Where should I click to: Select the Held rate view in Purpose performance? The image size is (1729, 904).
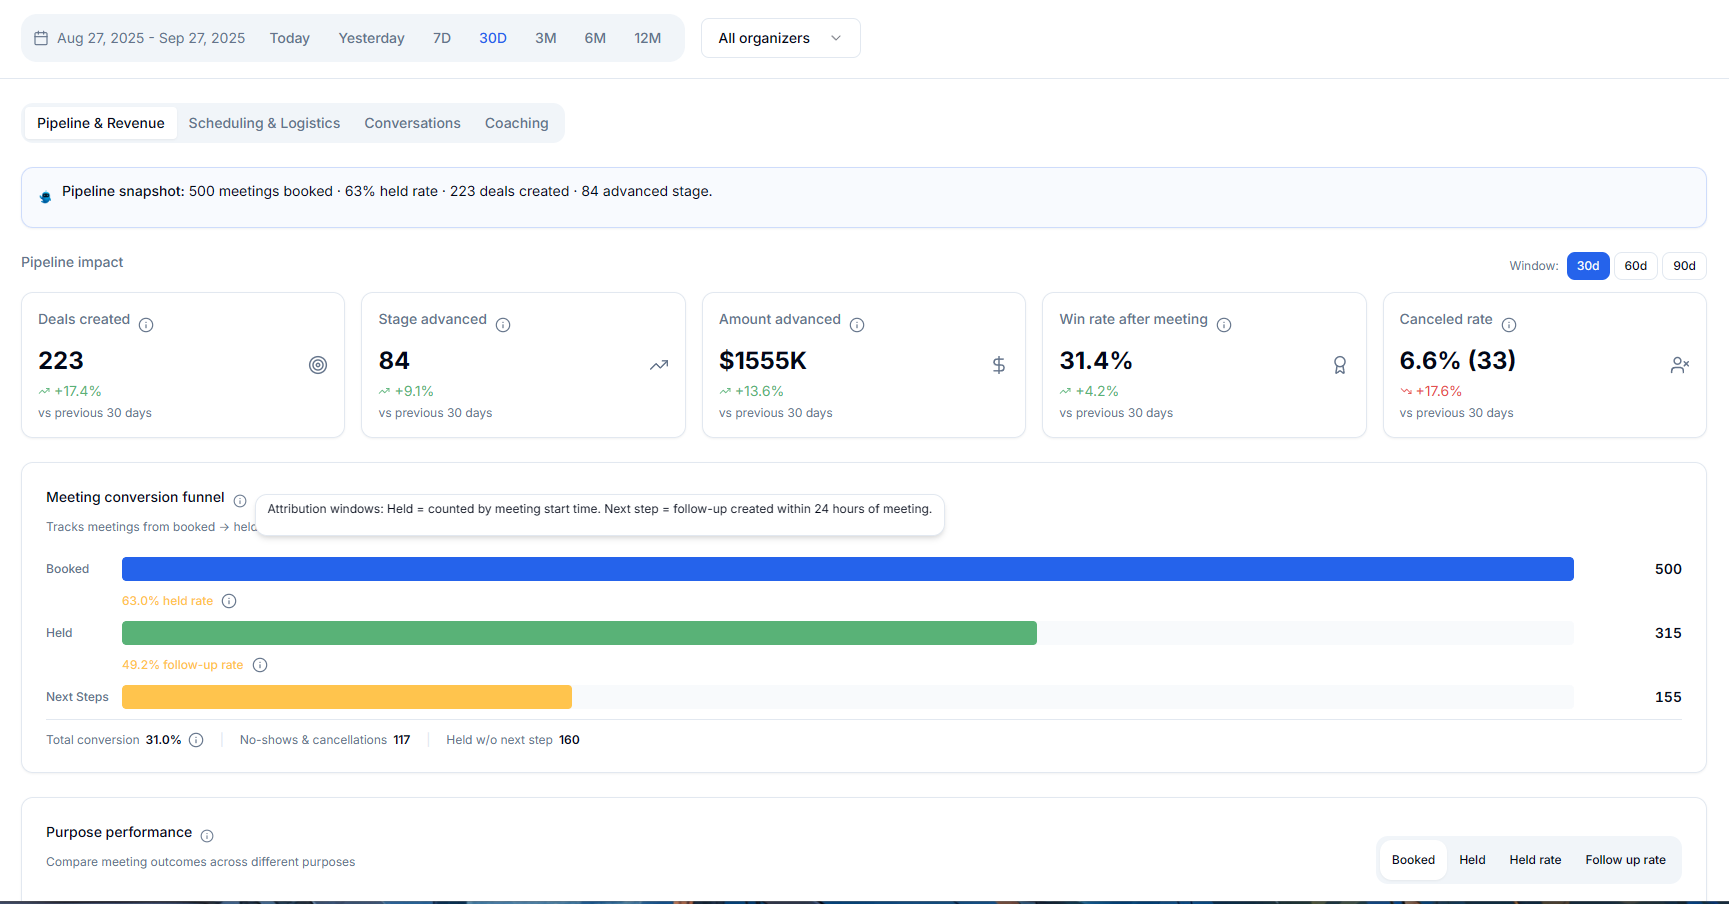point(1535,859)
